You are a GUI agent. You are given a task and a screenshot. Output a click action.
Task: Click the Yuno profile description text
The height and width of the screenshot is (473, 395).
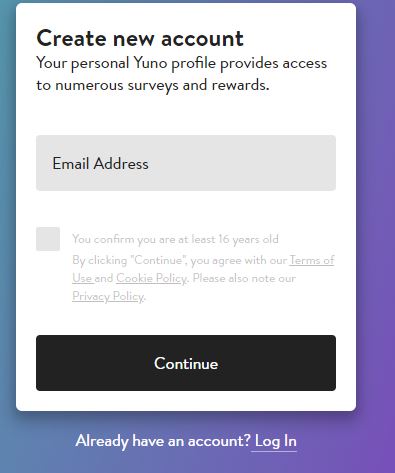pyautogui.click(x=182, y=74)
